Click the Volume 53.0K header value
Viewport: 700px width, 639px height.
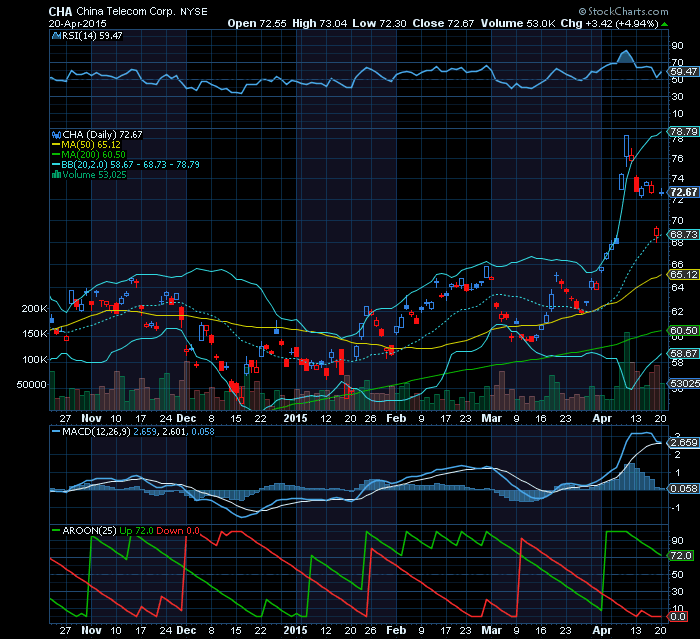pos(518,24)
